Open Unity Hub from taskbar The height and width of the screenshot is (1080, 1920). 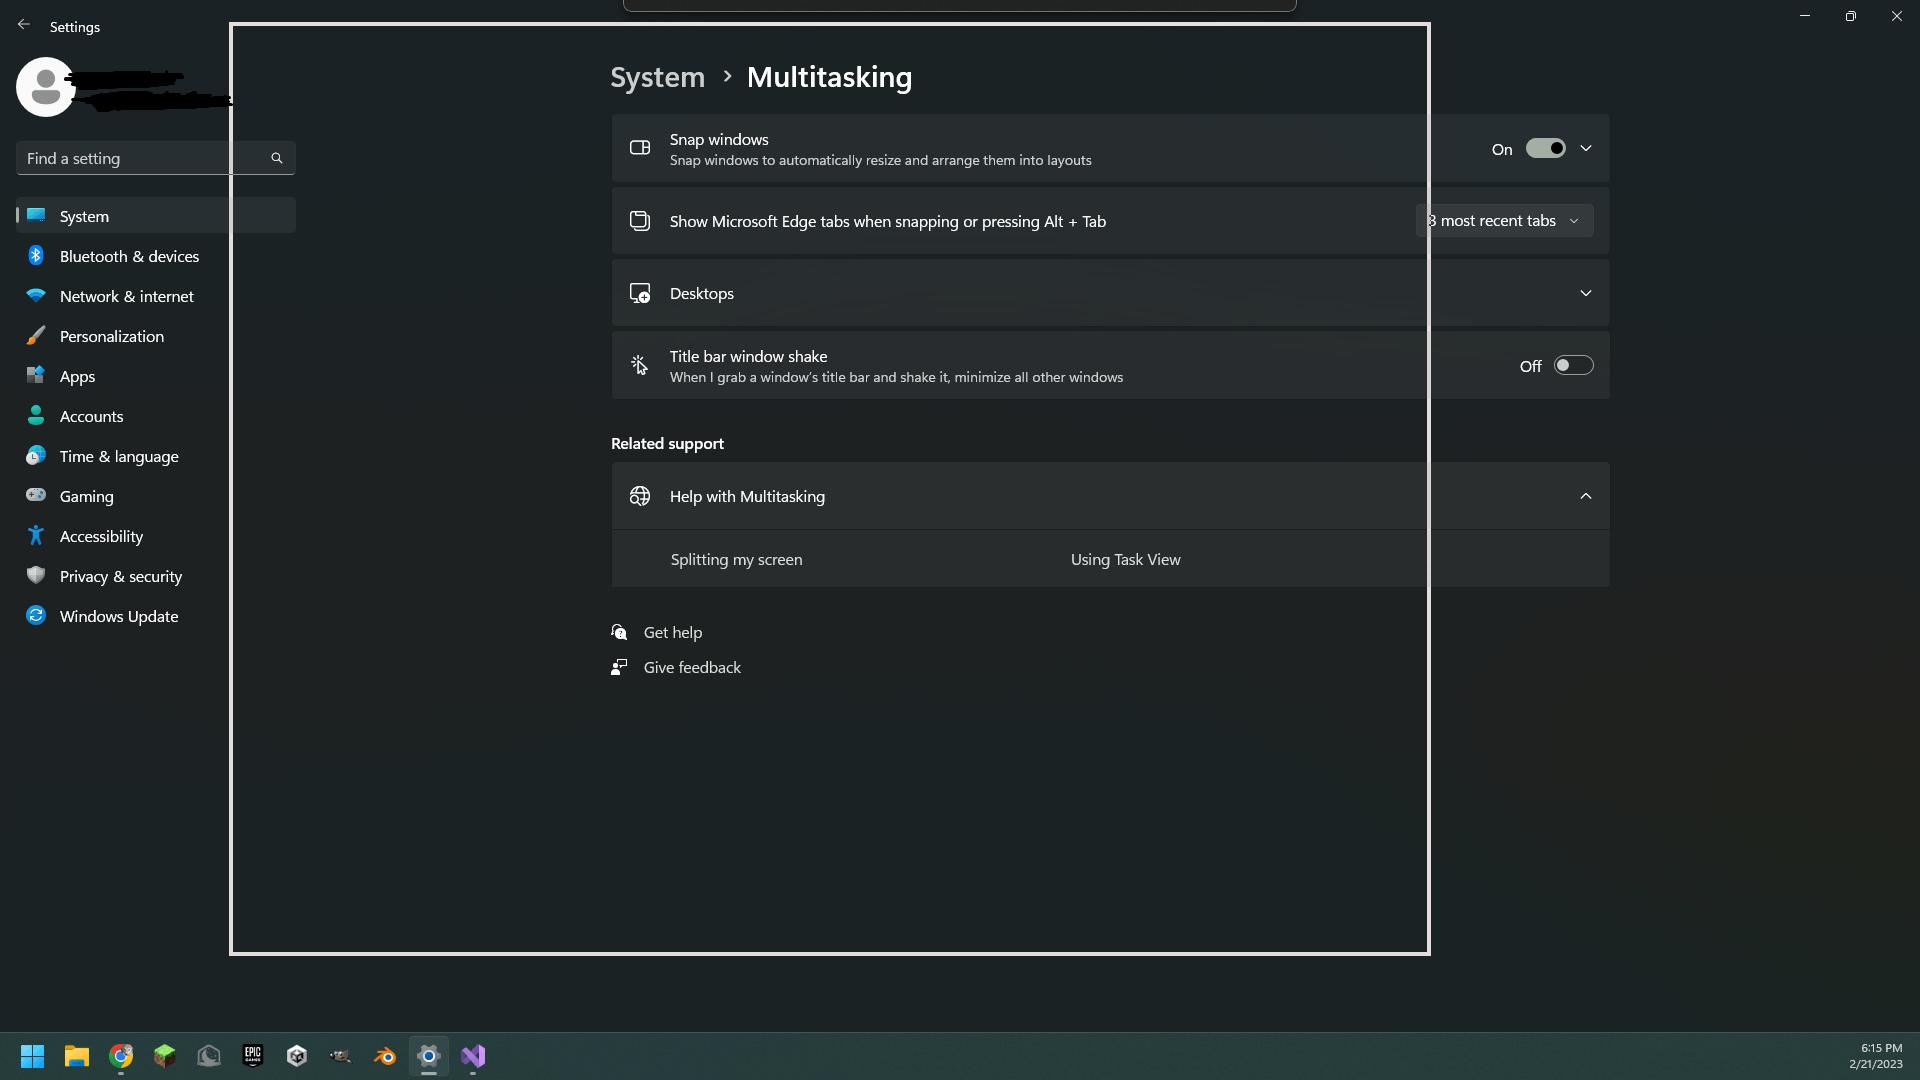coord(297,1056)
